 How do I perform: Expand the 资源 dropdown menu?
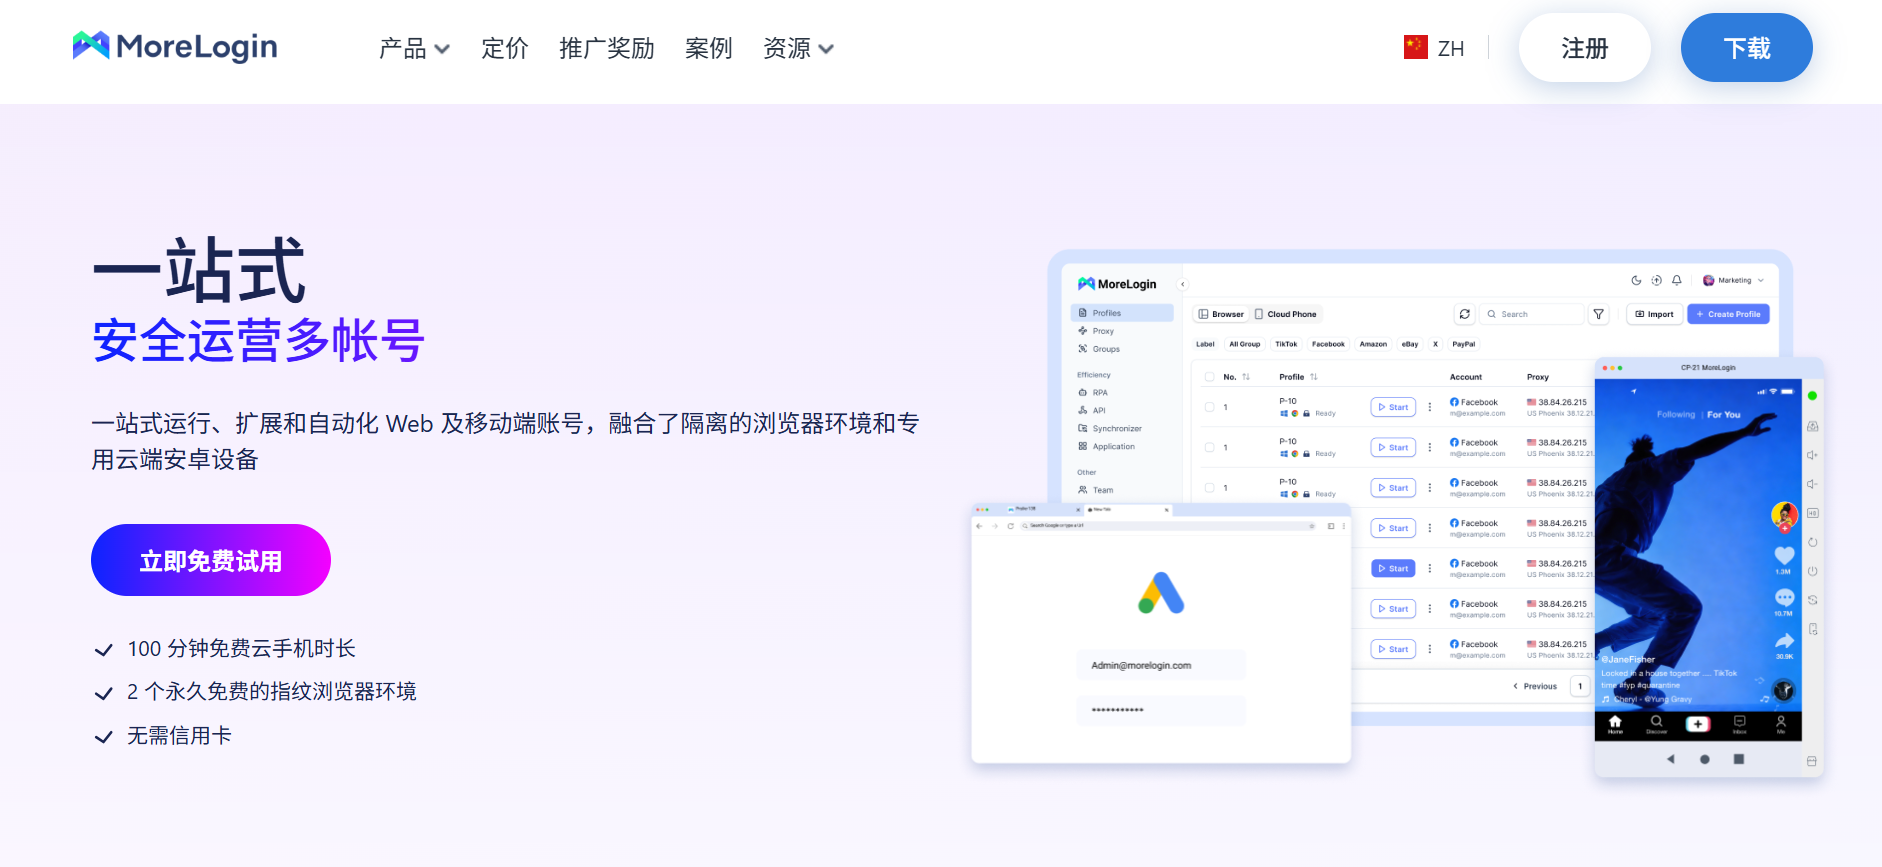pos(798,48)
